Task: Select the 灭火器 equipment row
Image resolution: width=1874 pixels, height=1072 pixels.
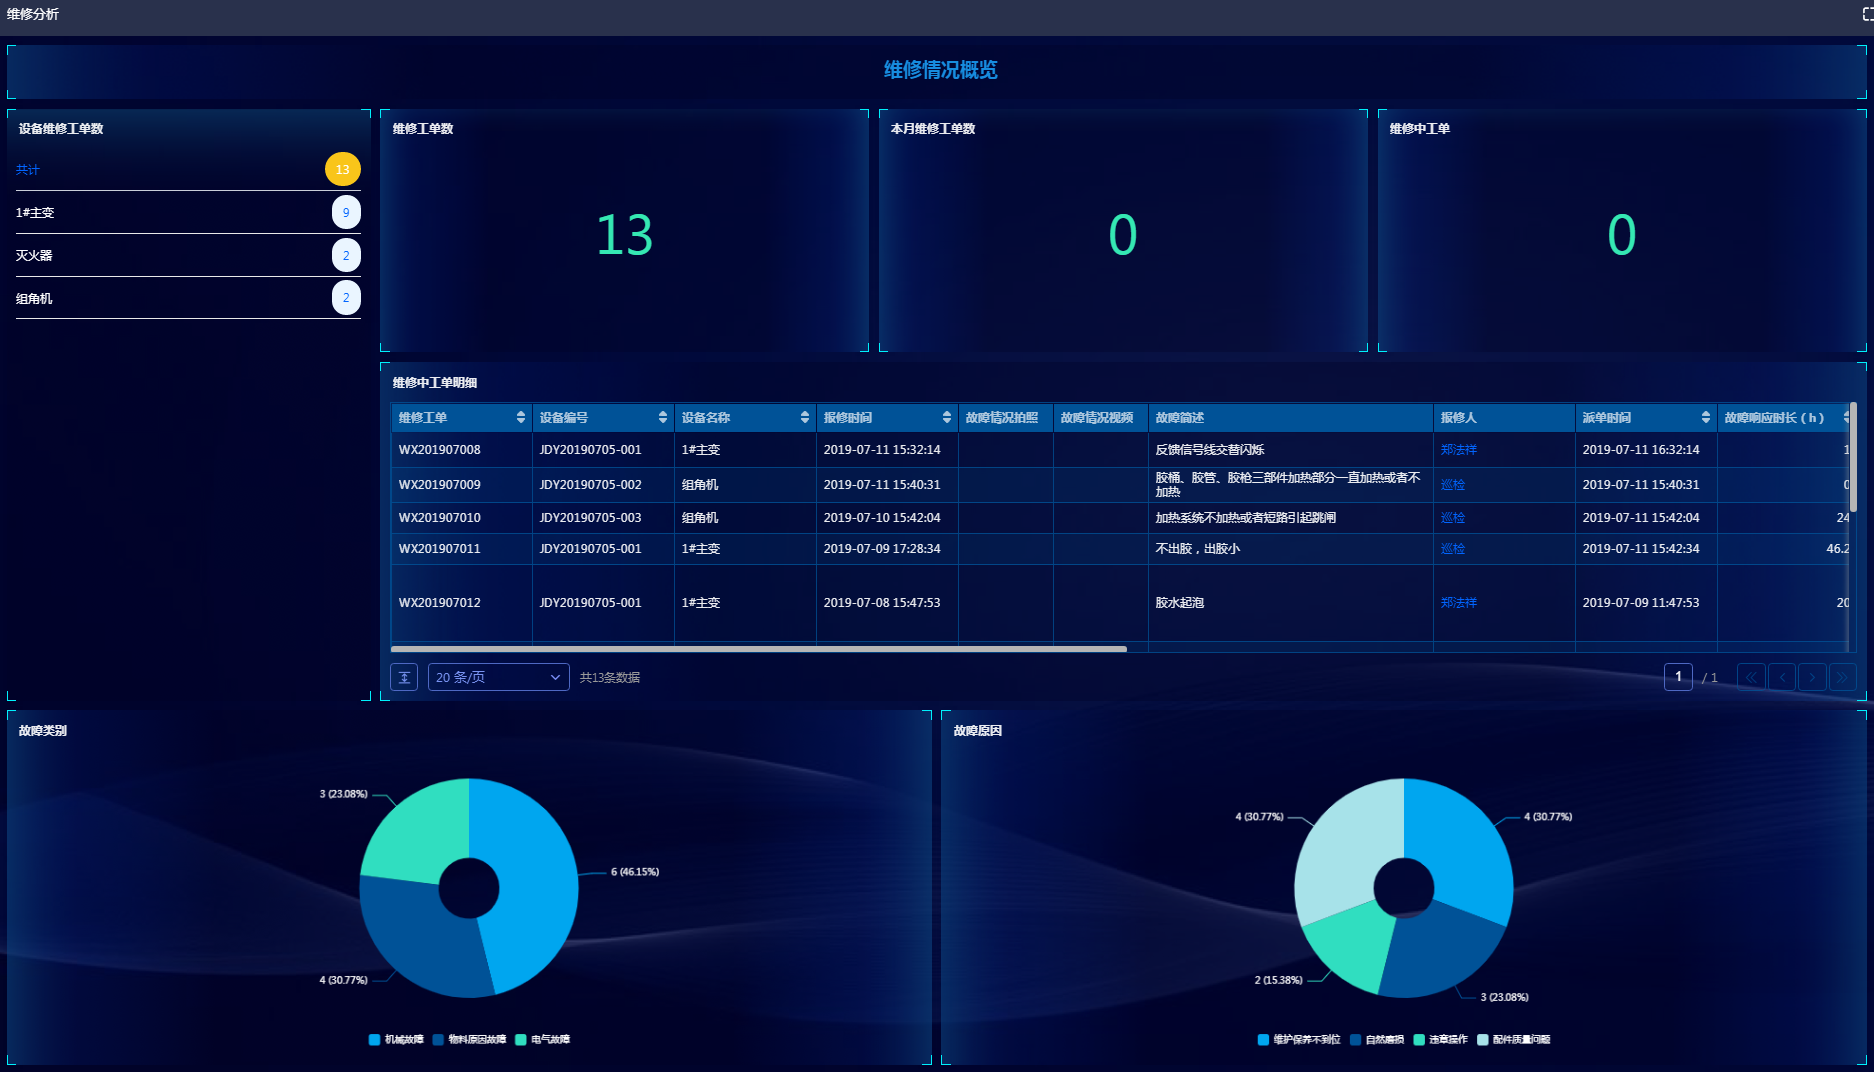Action: (x=188, y=255)
